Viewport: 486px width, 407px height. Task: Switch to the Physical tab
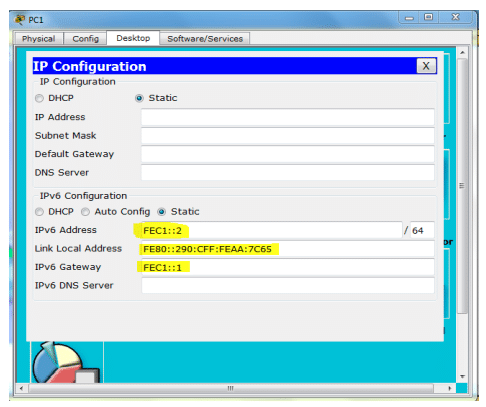(39, 39)
